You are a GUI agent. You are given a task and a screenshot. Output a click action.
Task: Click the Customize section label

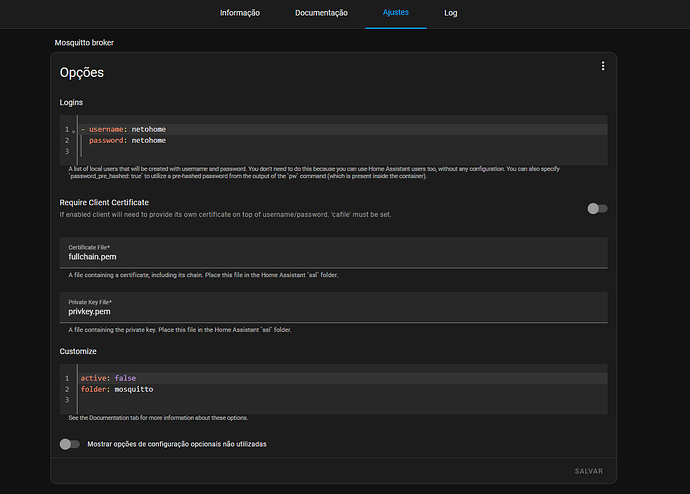(78, 351)
